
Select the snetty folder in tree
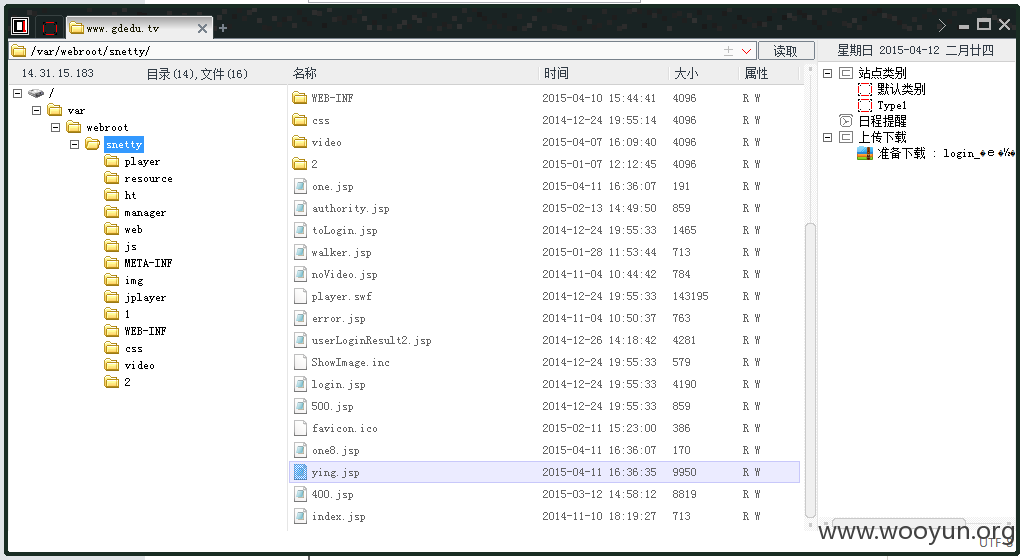click(x=123, y=144)
